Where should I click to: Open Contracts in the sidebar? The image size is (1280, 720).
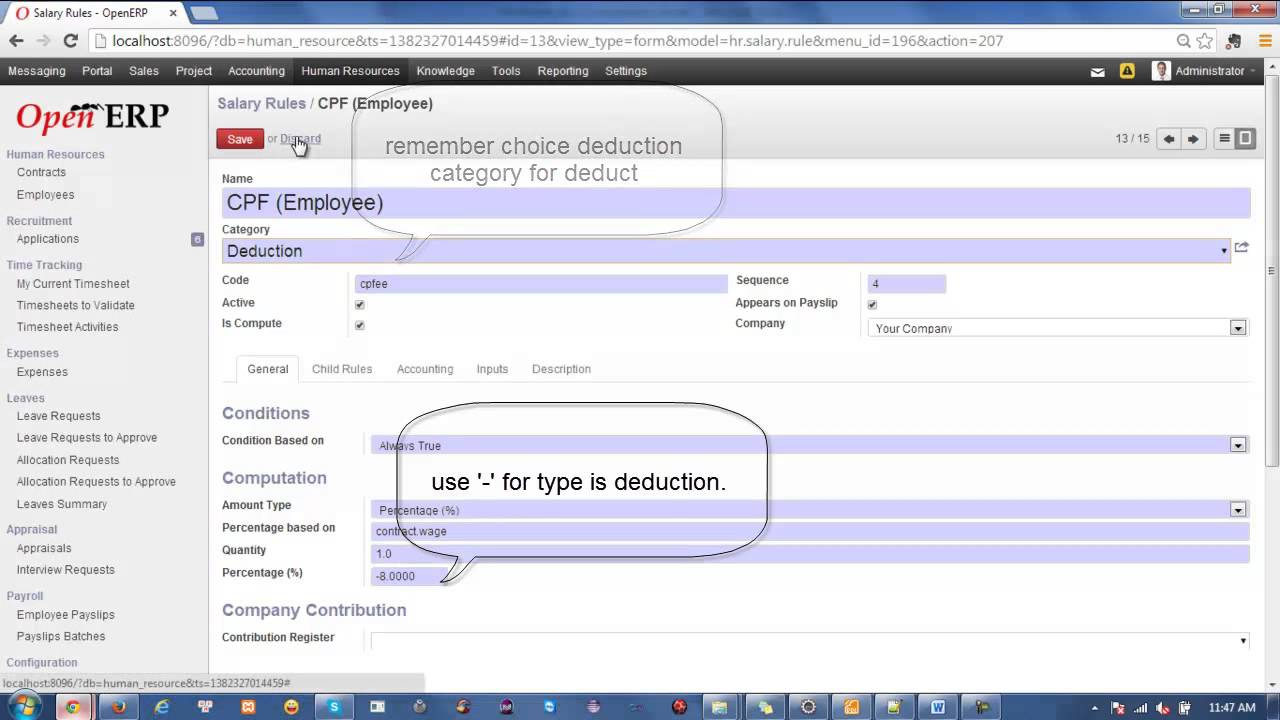41,172
